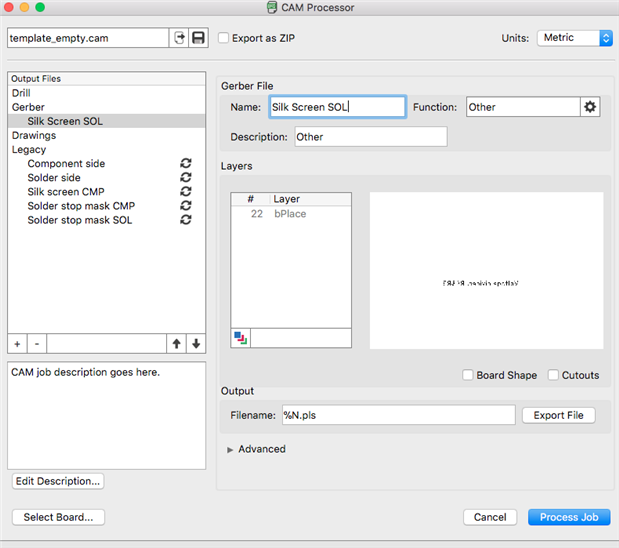This screenshot has height=548, width=619.
Task: Toggle the Cutouts checkbox
Action: [x=553, y=375]
